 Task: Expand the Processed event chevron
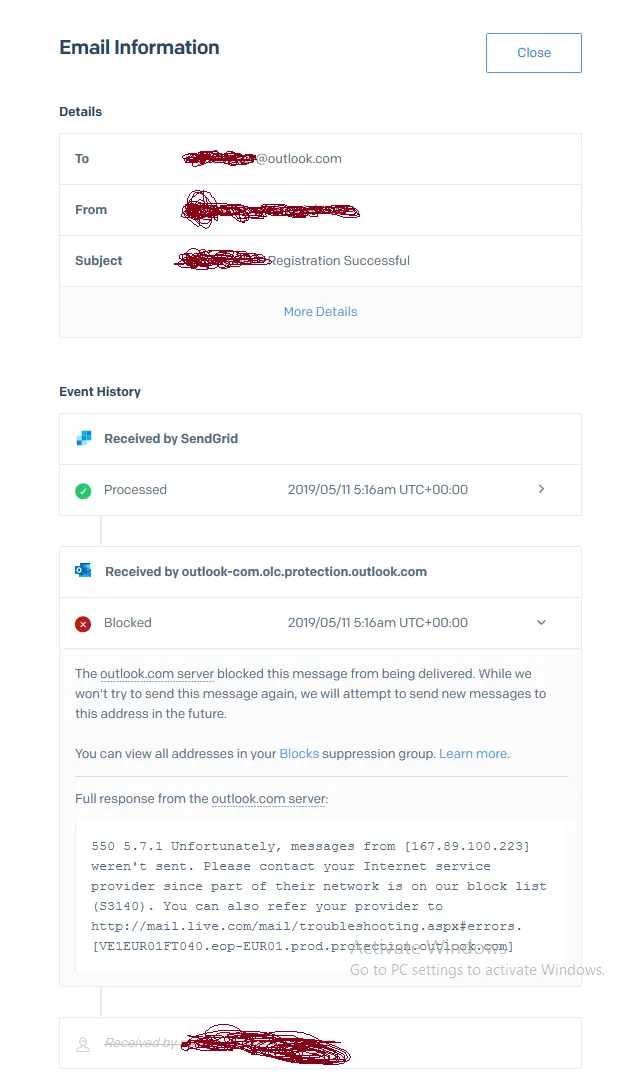541,490
